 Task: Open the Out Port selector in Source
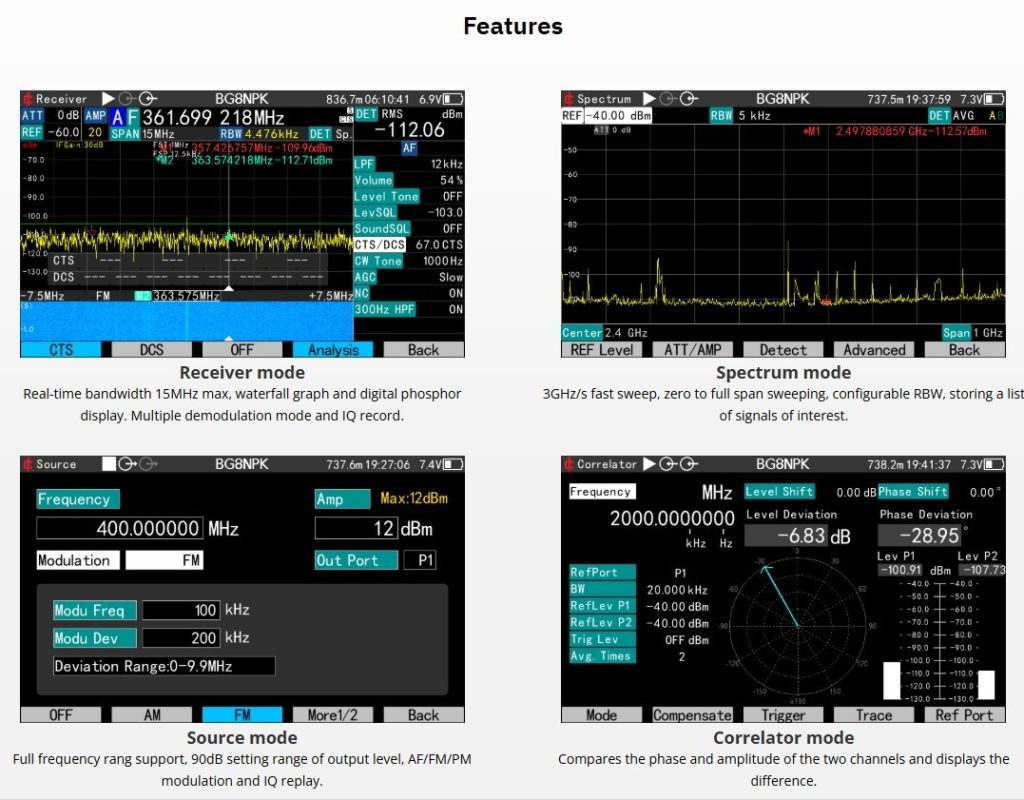(420, 561)
